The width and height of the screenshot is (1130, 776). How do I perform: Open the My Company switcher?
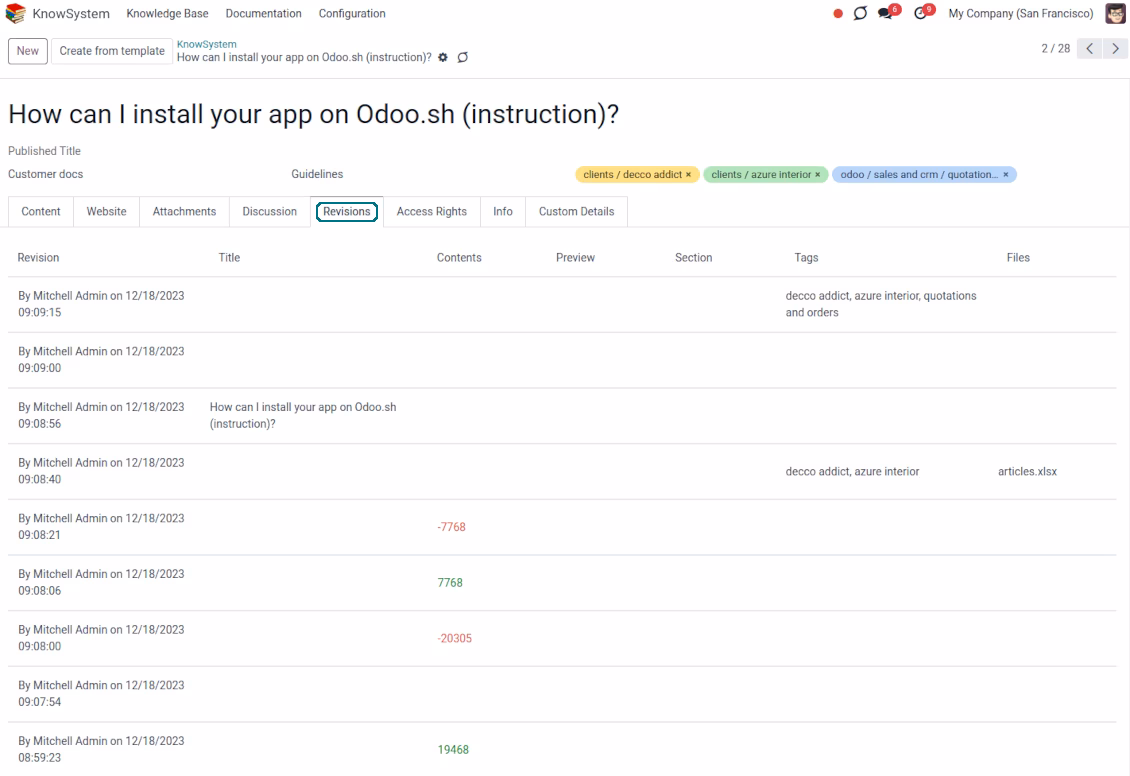pyautogui.click(x=1020, y=14)
